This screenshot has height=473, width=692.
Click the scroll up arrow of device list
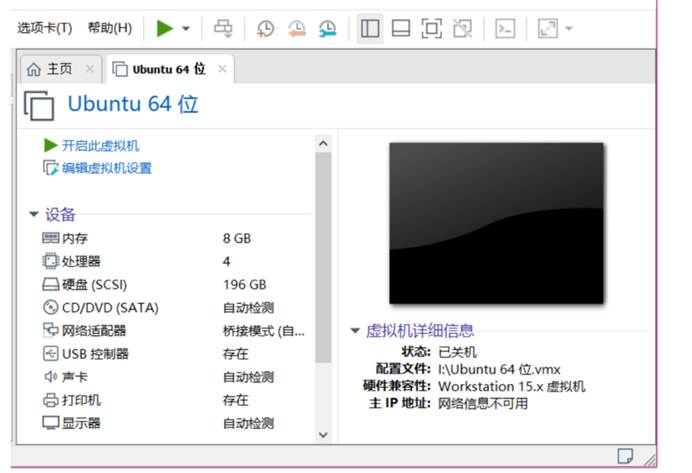click(x=323, y=143)
